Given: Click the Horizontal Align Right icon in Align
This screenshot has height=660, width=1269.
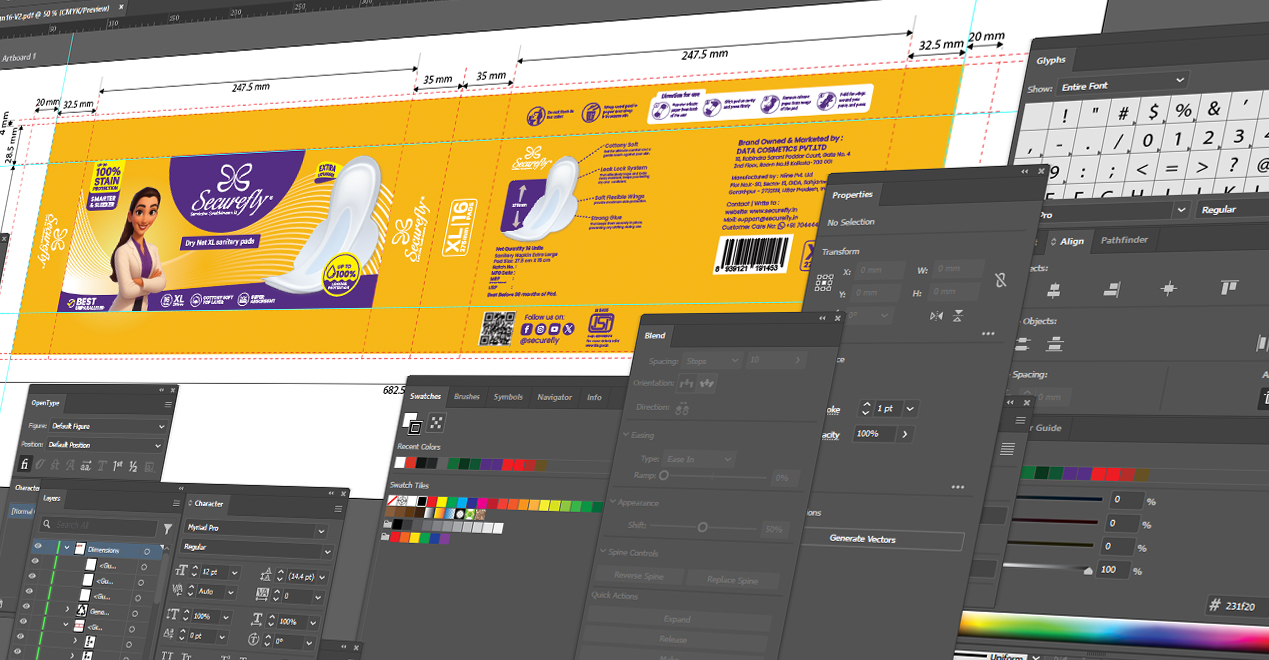Looking at the screenshot, I should tap(1110, 289).
